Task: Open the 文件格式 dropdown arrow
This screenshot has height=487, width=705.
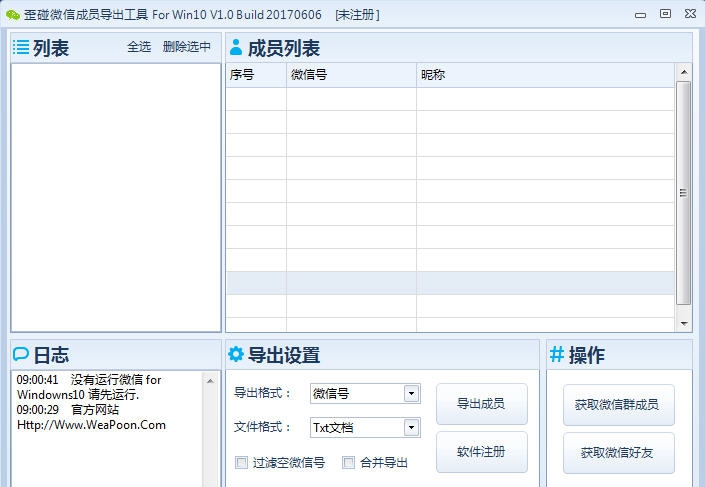Action: (x=411, y=427)
